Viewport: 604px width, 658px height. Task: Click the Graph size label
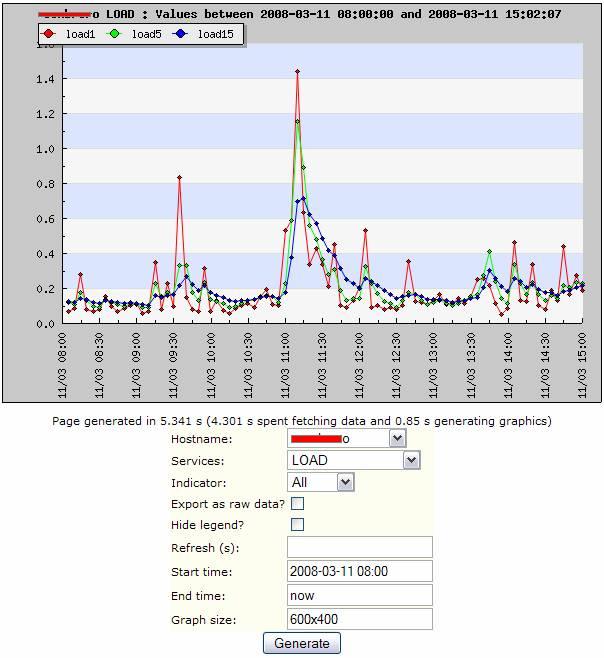click(204, 620)
